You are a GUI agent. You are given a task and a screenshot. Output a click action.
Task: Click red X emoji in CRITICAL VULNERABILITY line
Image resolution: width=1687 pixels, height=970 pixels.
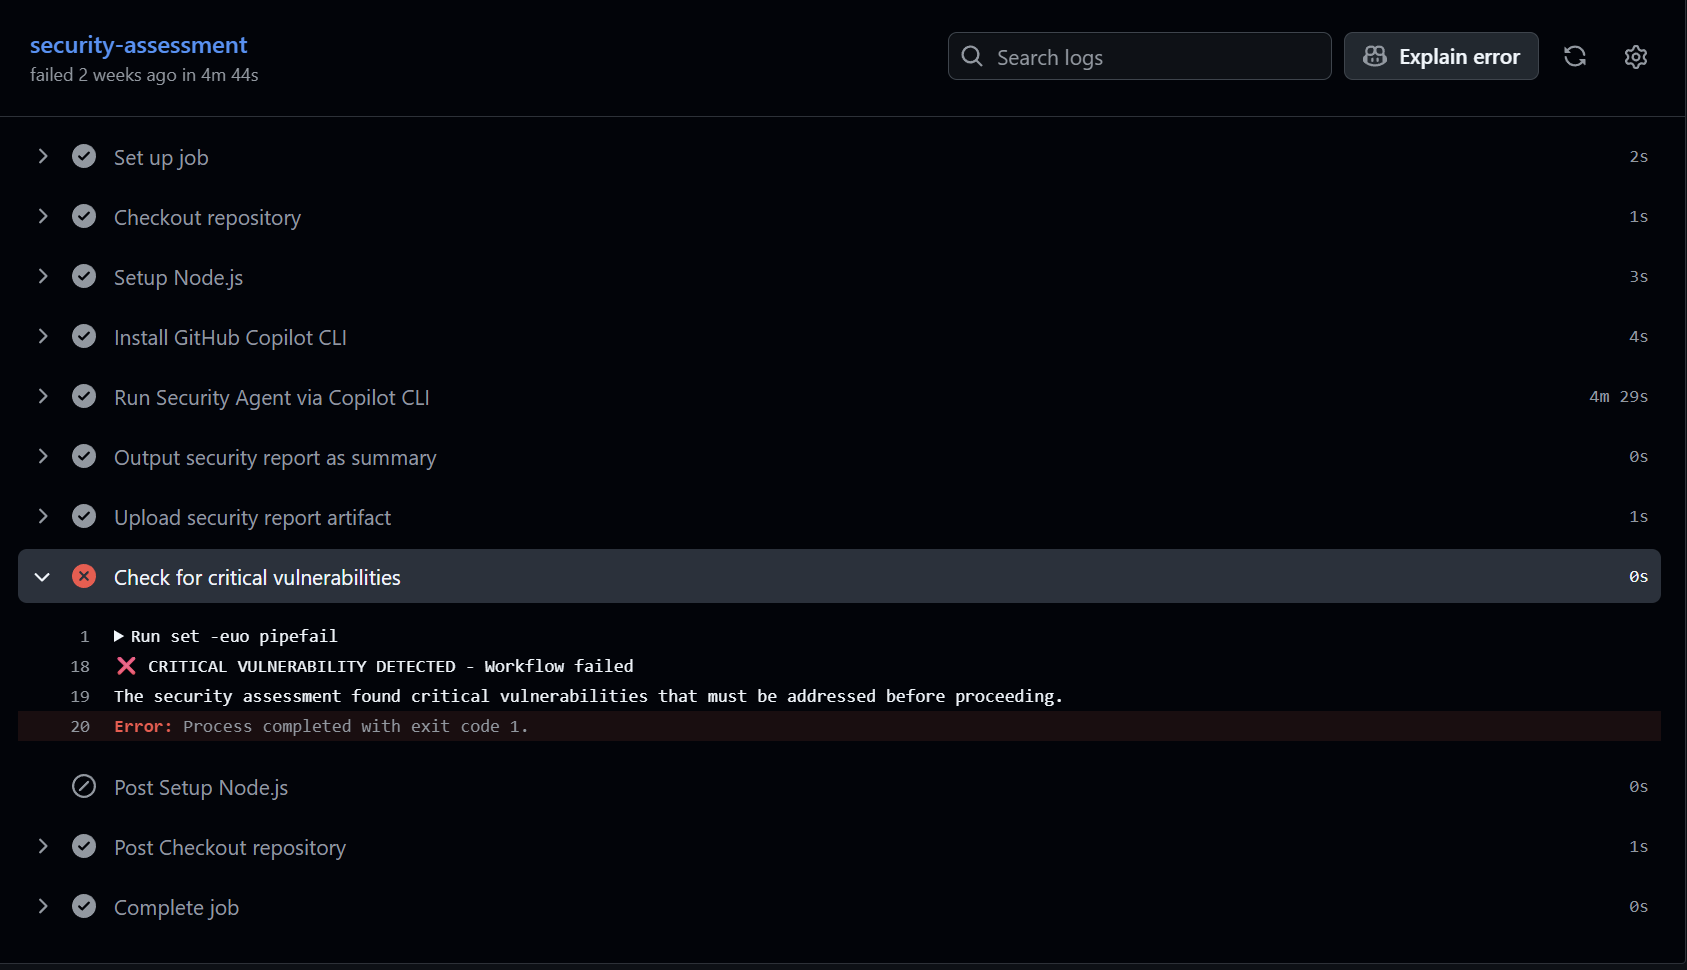[126, 666]
